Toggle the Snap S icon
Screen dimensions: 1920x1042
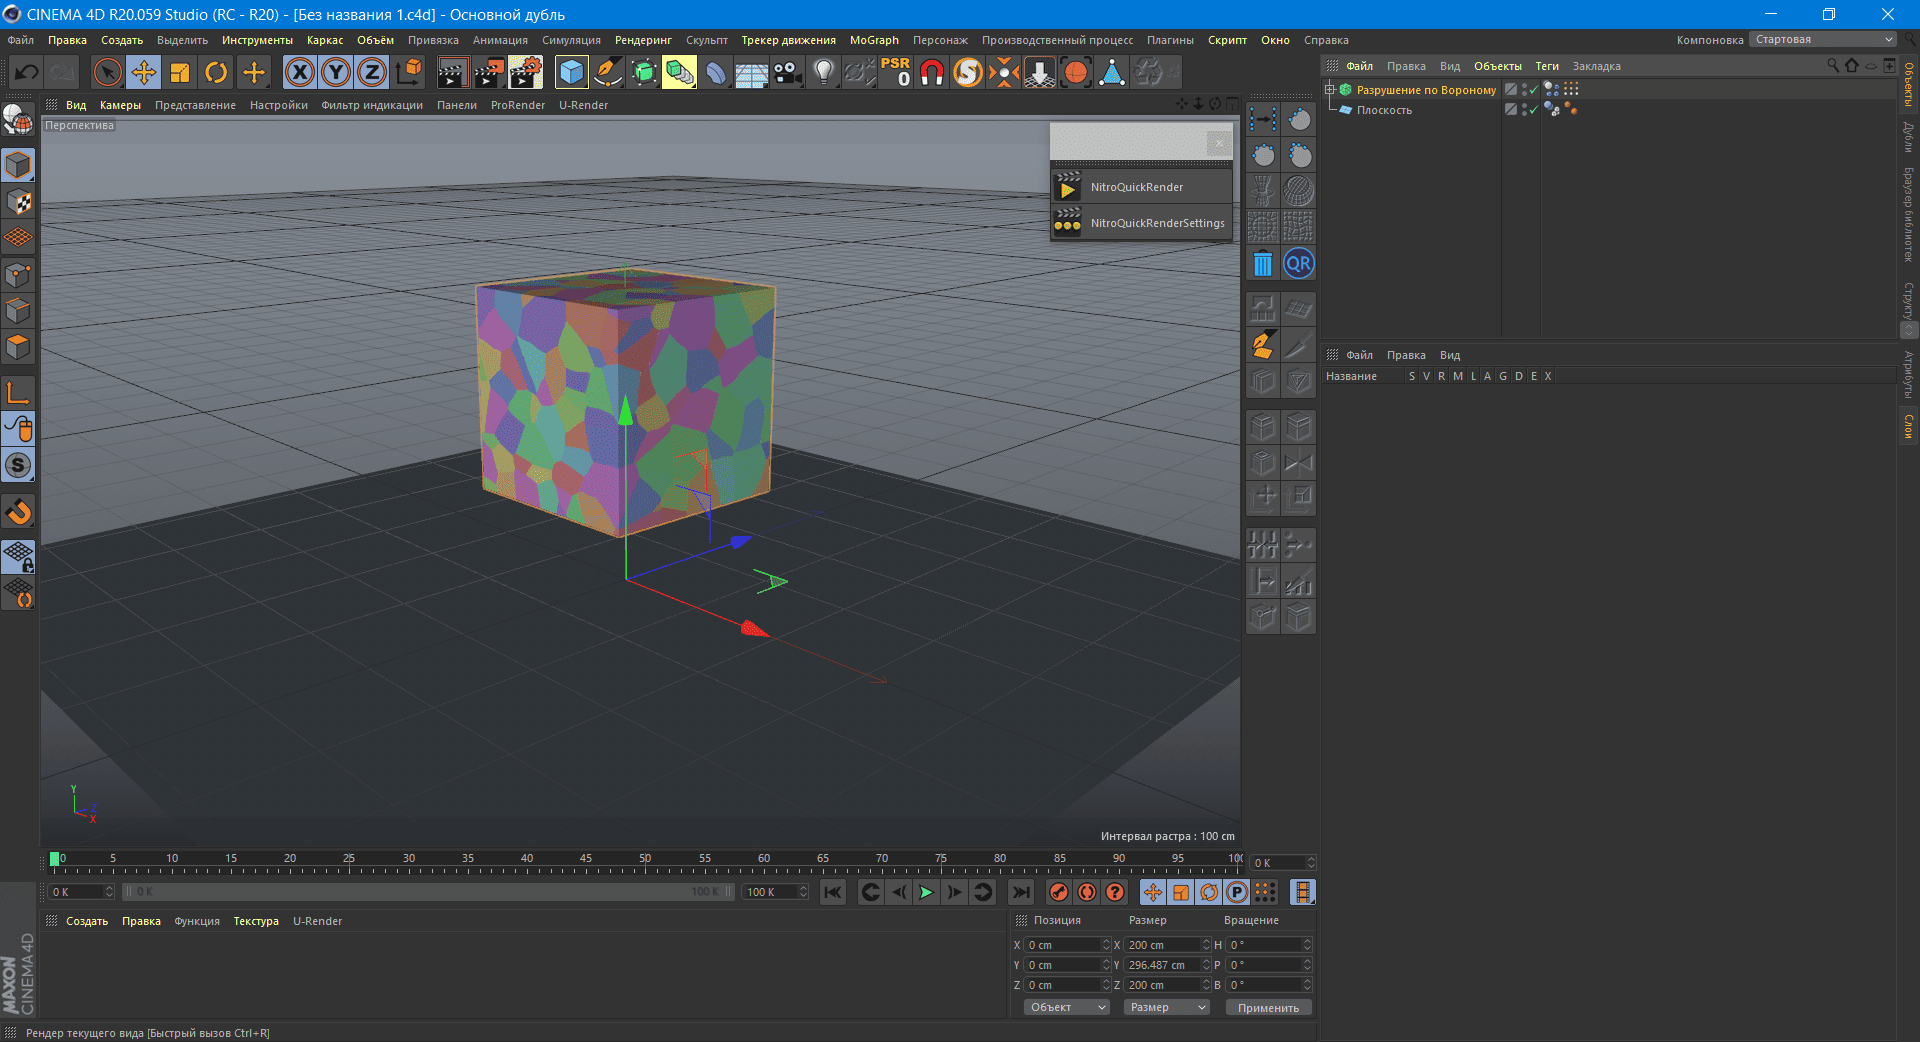point(19,466)
